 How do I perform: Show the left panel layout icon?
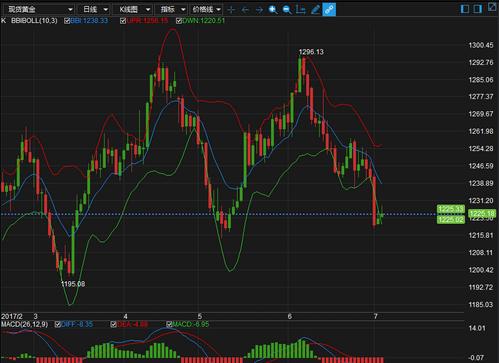point(465,9)
